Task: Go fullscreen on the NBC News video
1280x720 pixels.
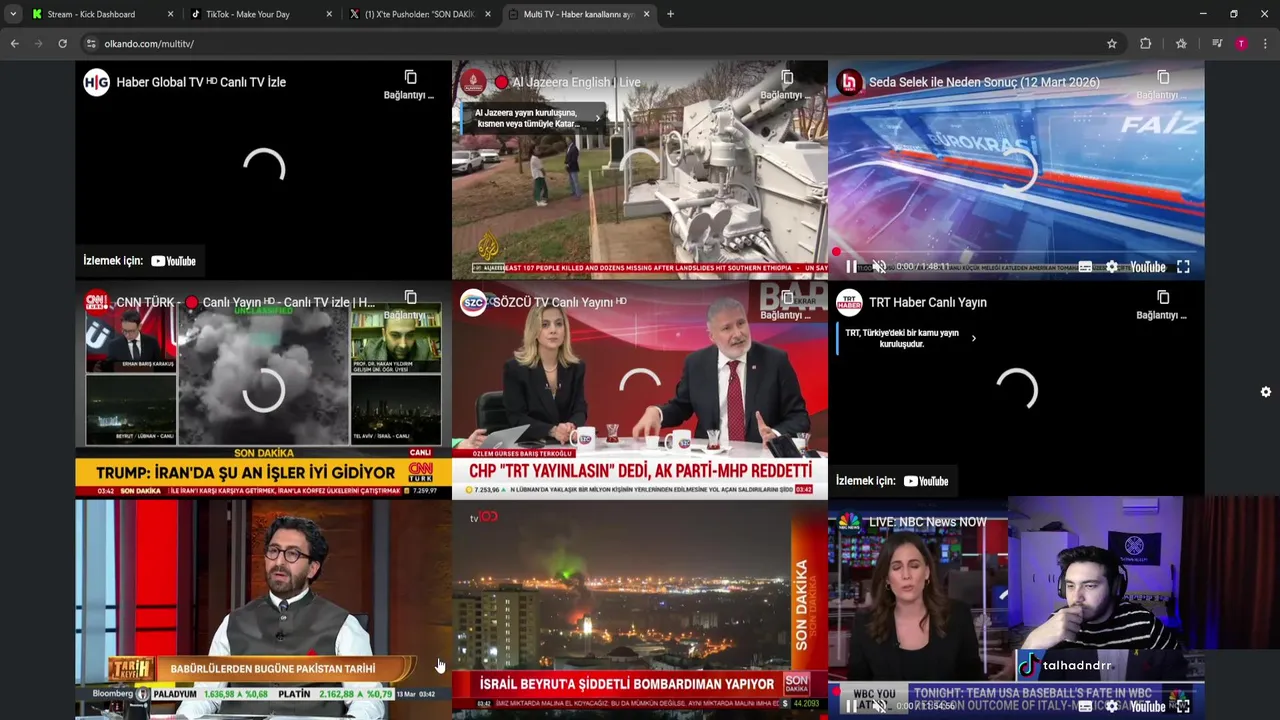Action: pos(1183,706)
